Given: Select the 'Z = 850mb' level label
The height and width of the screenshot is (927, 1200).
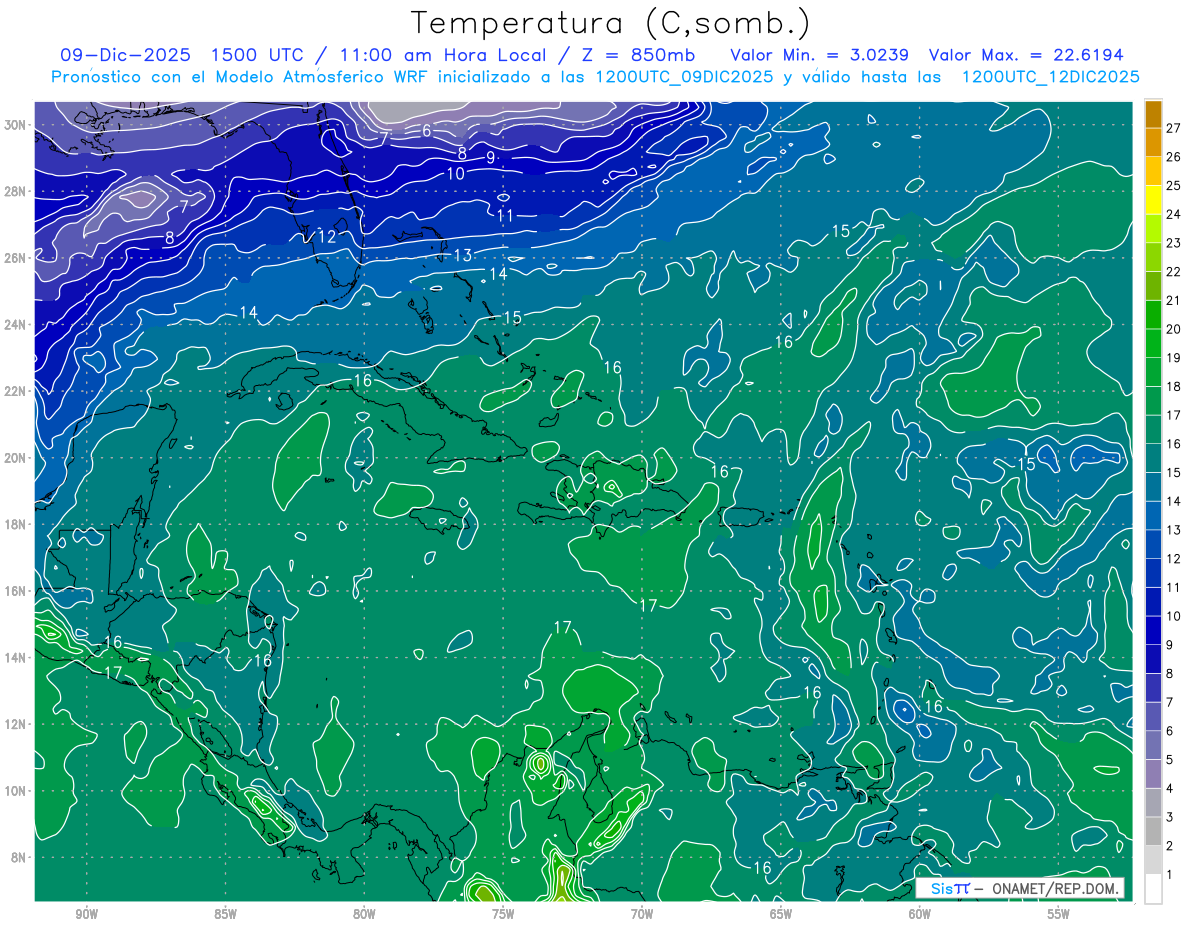Looking at the screenshot, I should (x=638, y=55).
